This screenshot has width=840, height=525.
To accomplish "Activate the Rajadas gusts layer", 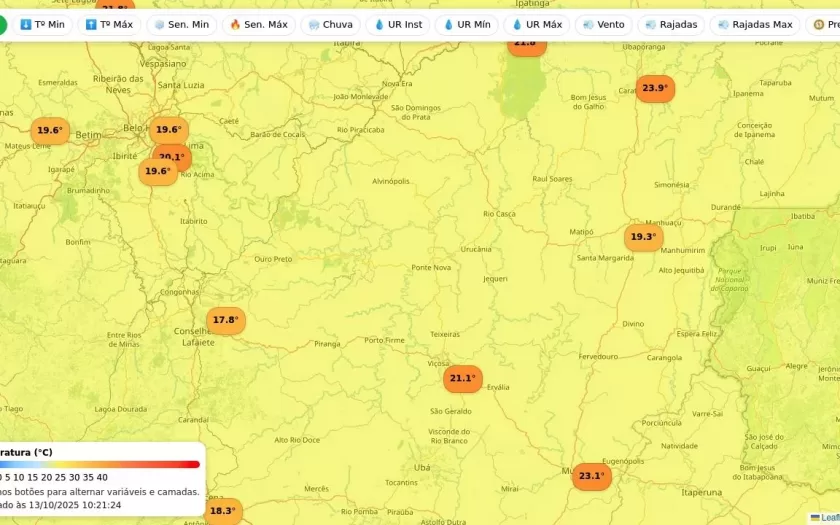I will (671, 24).
